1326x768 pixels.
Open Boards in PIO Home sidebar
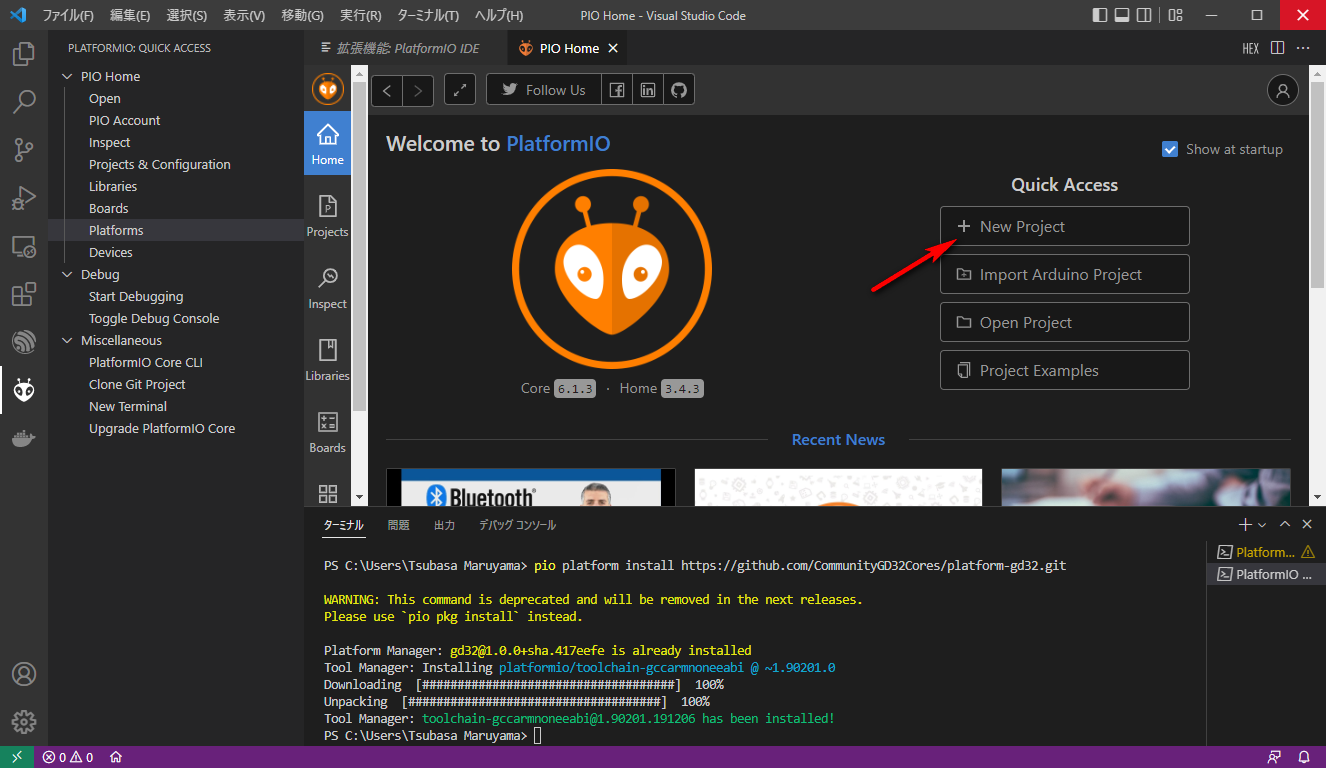pos(327,433)
